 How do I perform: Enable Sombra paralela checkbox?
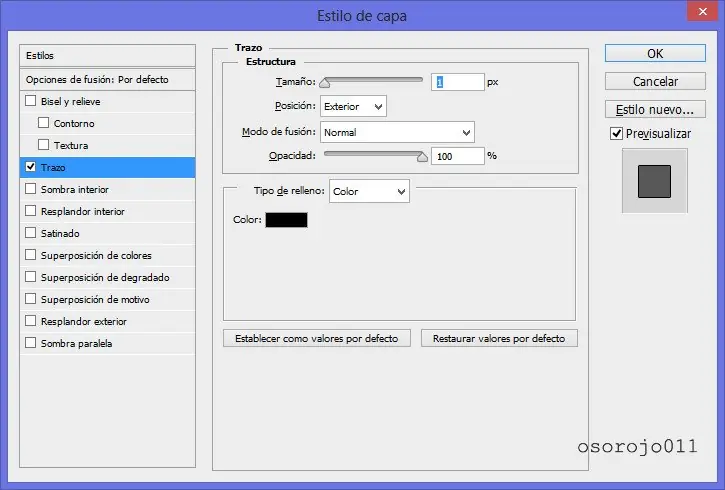pos(31,343)
